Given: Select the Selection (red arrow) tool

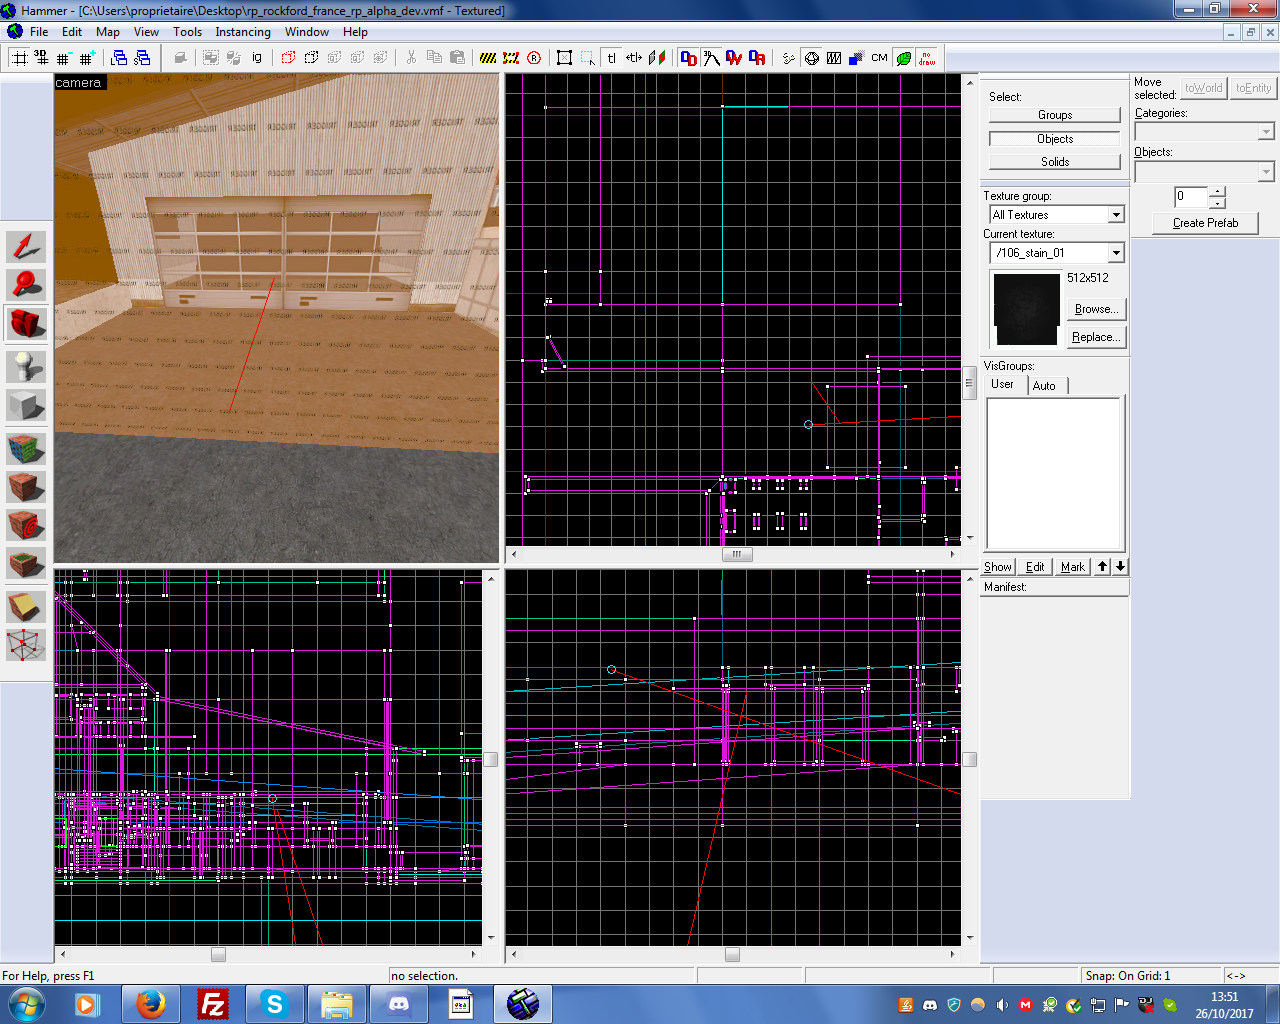Looking at the screenshot, I should (26, 246).
